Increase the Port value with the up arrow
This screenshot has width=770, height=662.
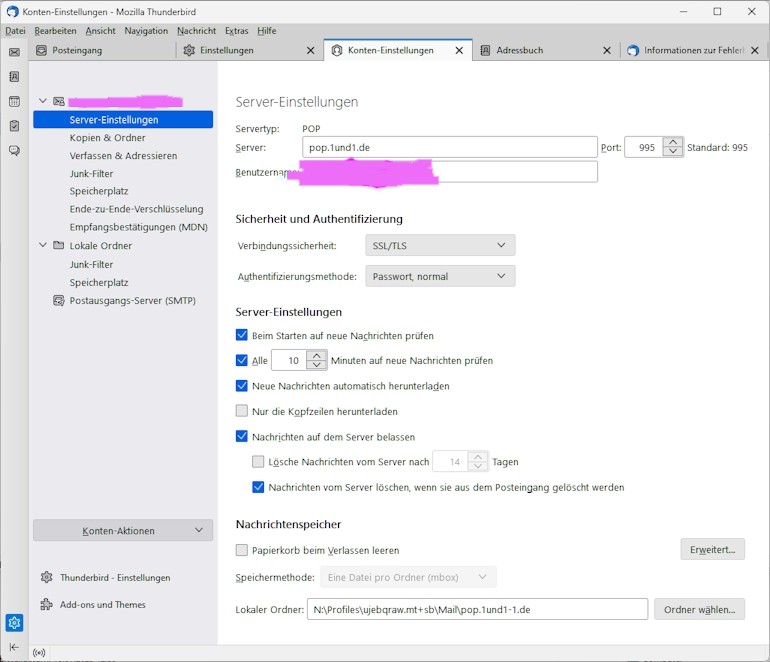673,142
